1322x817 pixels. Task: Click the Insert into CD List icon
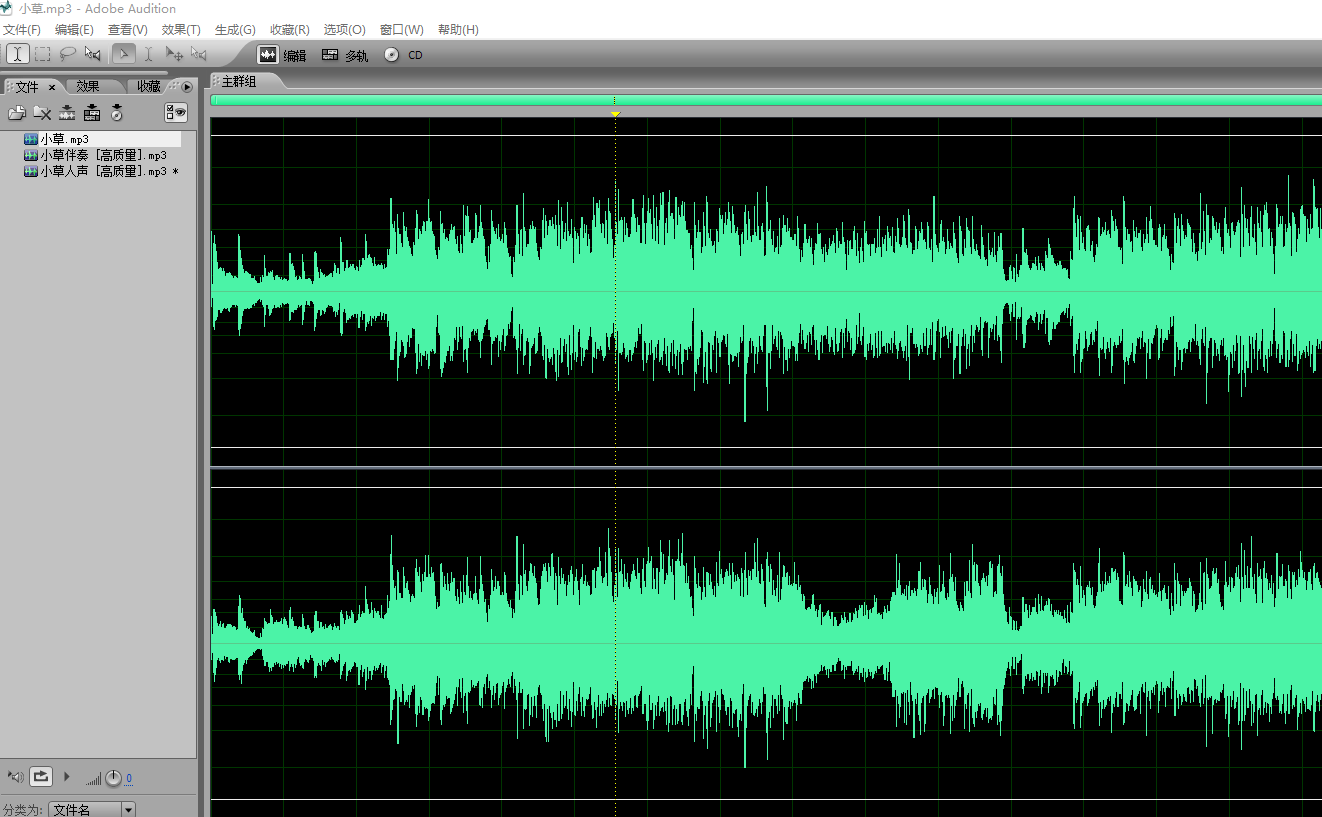[117, 113]
